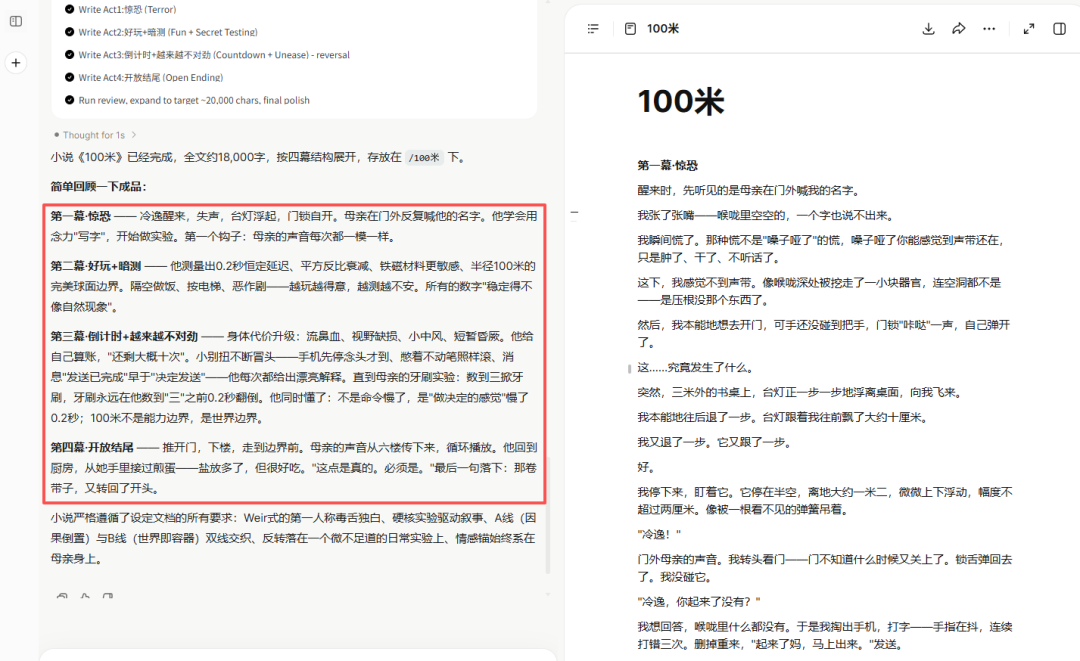Image resolution: width=1080 pixels, height=661 pixels.
Task: Click the line 醒来时,先听见的是母亲
Action: (749, 190)
